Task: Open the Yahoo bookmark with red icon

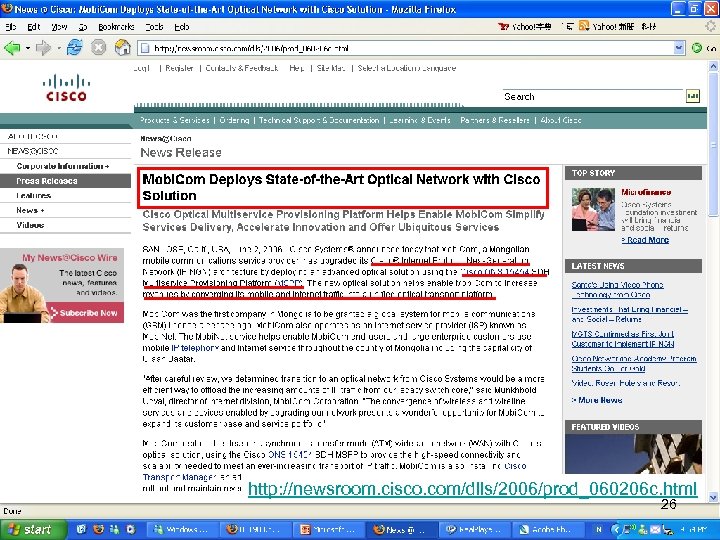Action: [524, 27]
